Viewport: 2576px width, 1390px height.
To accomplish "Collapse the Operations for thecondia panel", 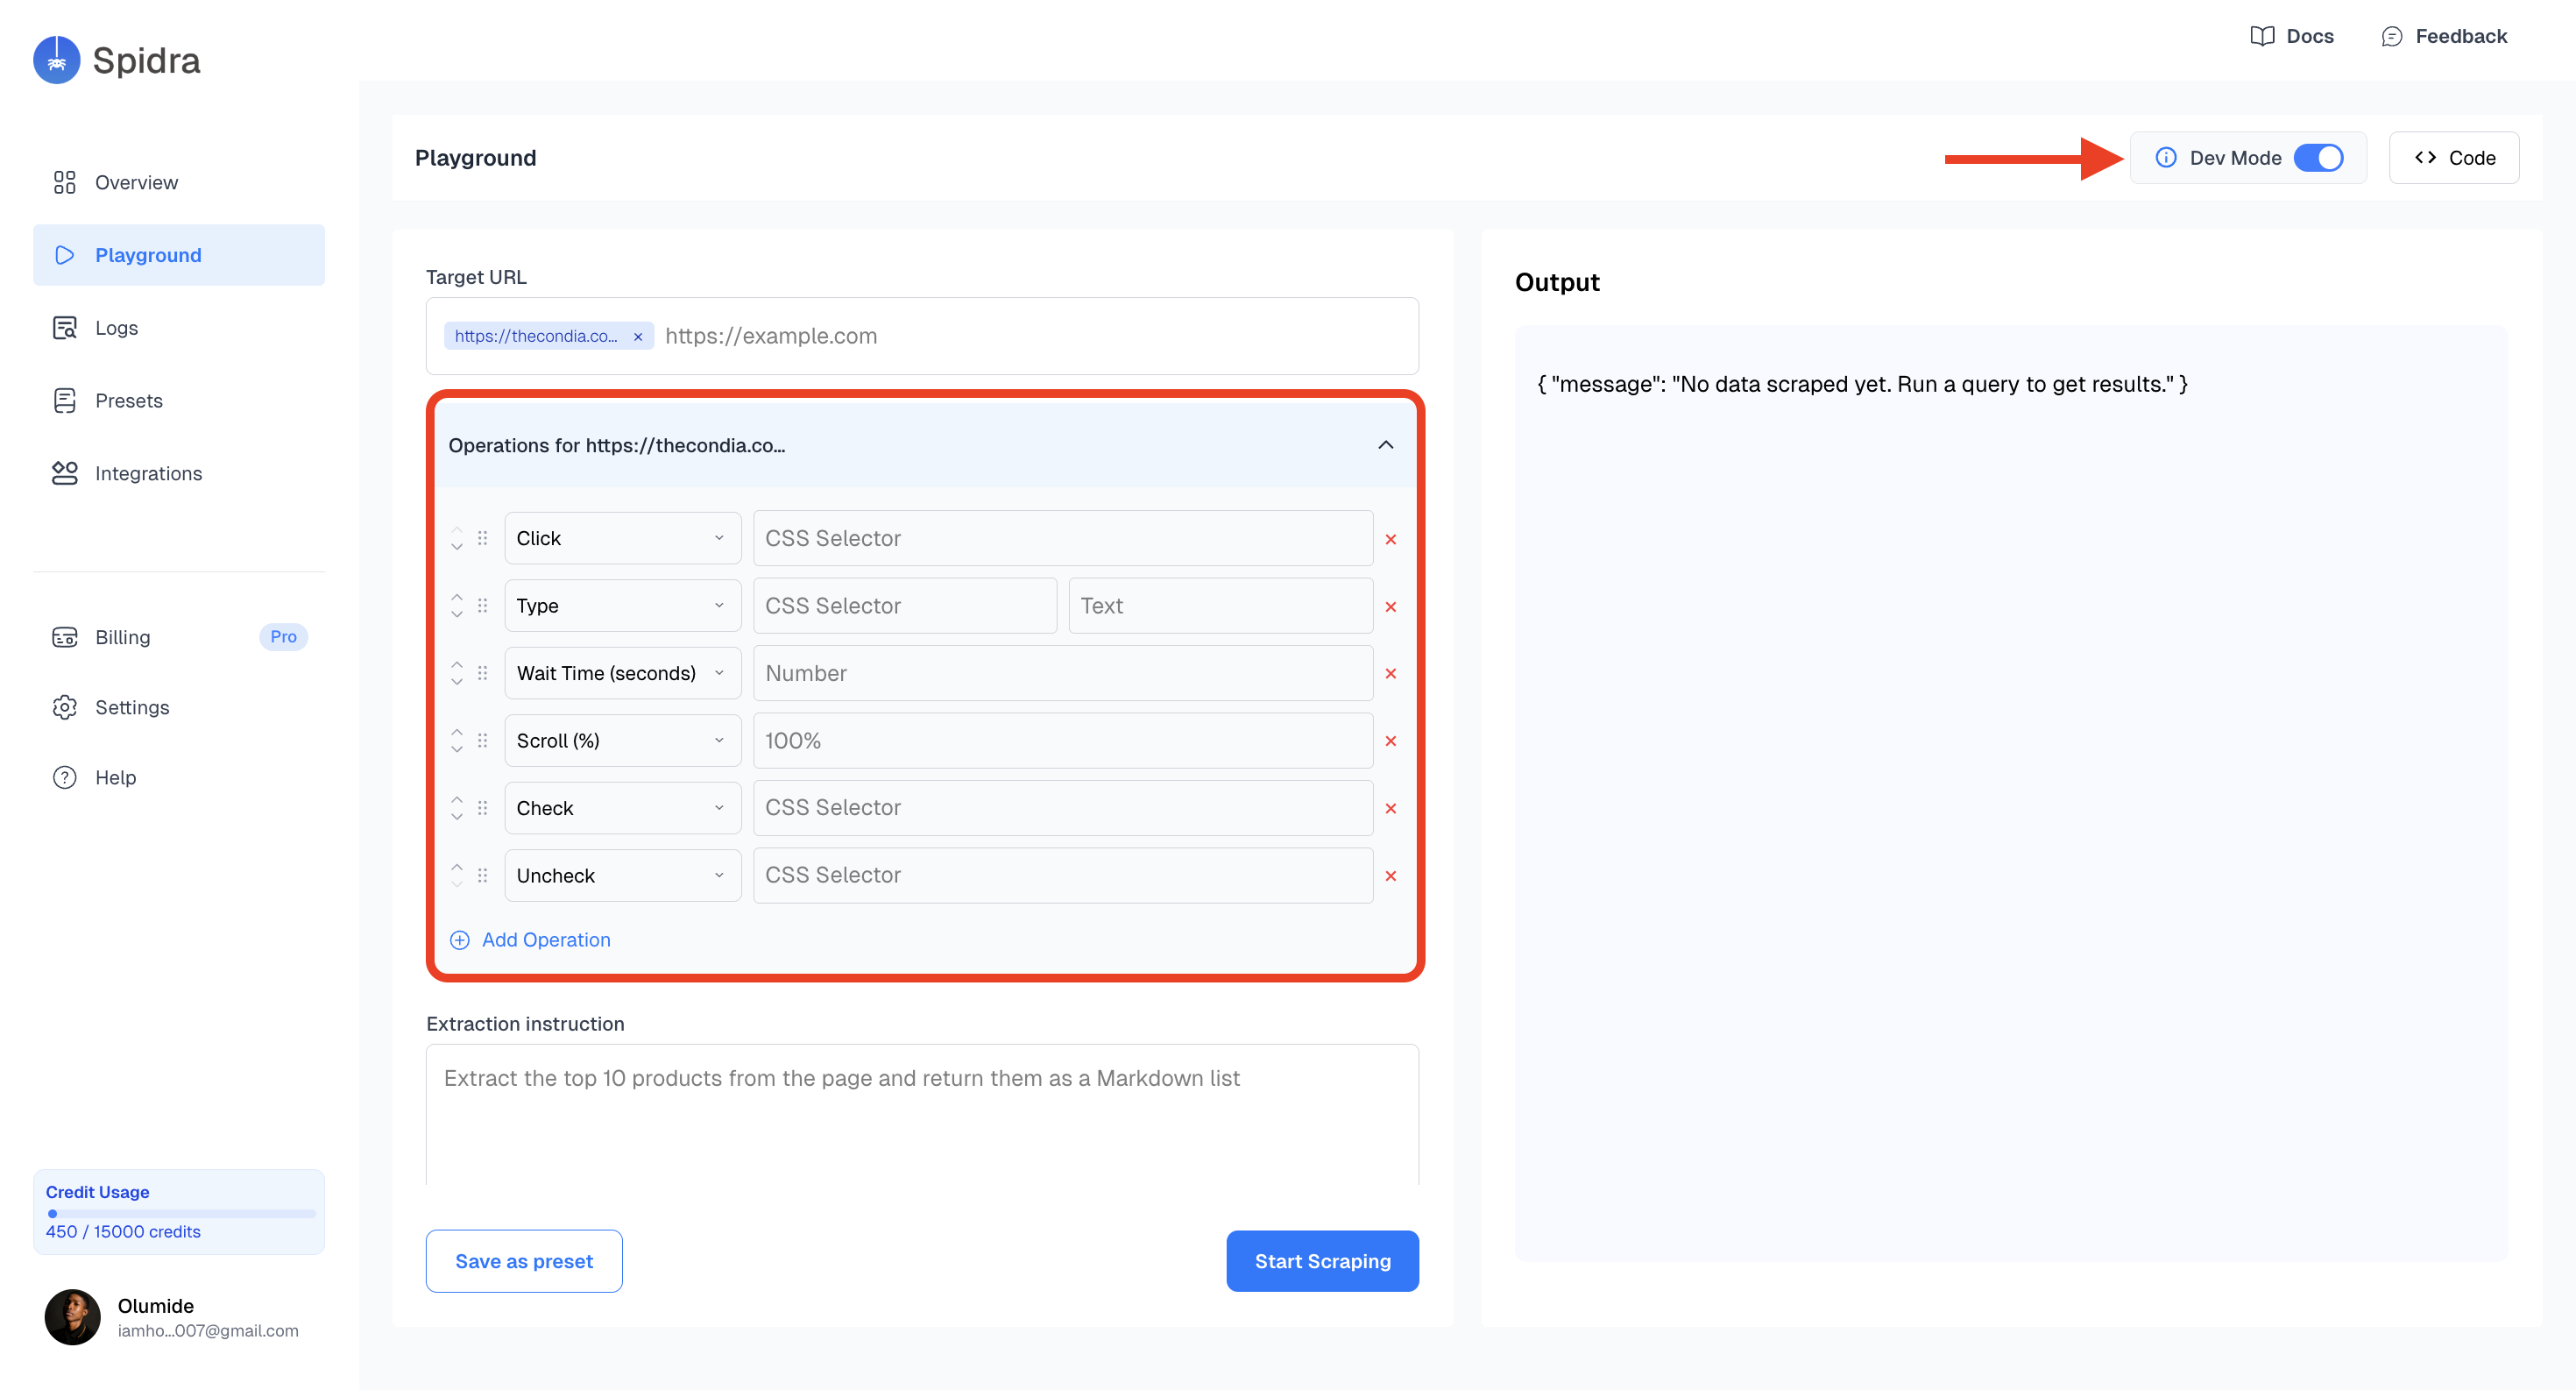I will click(x=1385, y=445).
